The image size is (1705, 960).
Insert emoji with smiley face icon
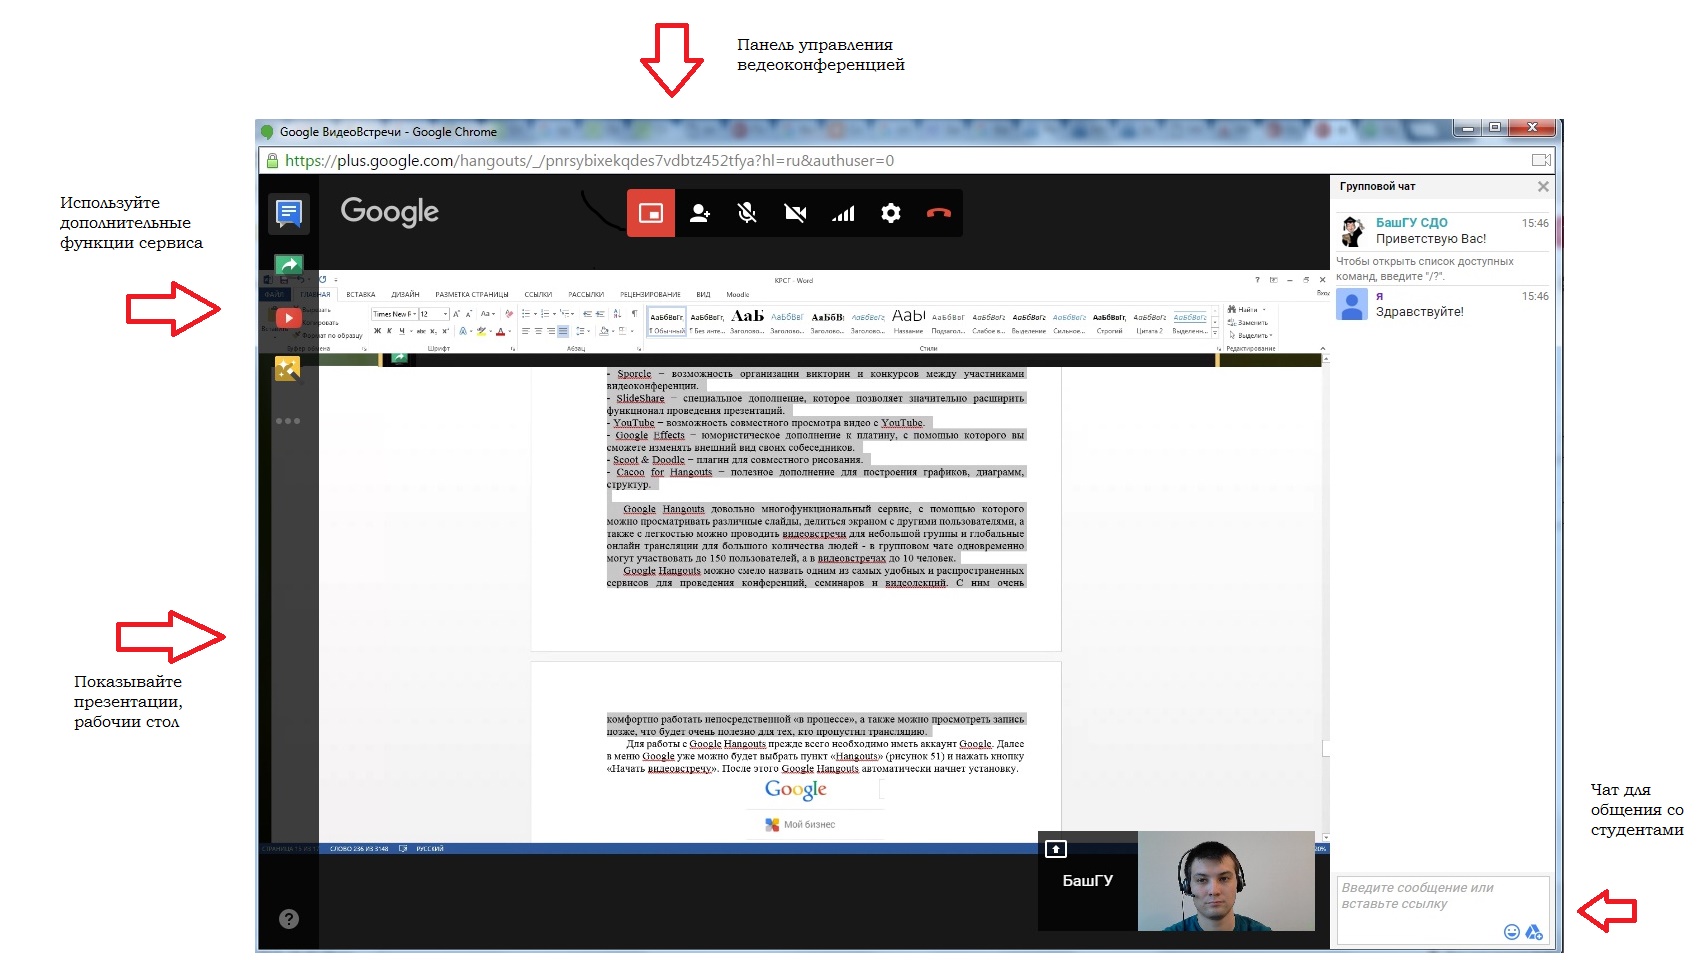[x=1511, y=932]
